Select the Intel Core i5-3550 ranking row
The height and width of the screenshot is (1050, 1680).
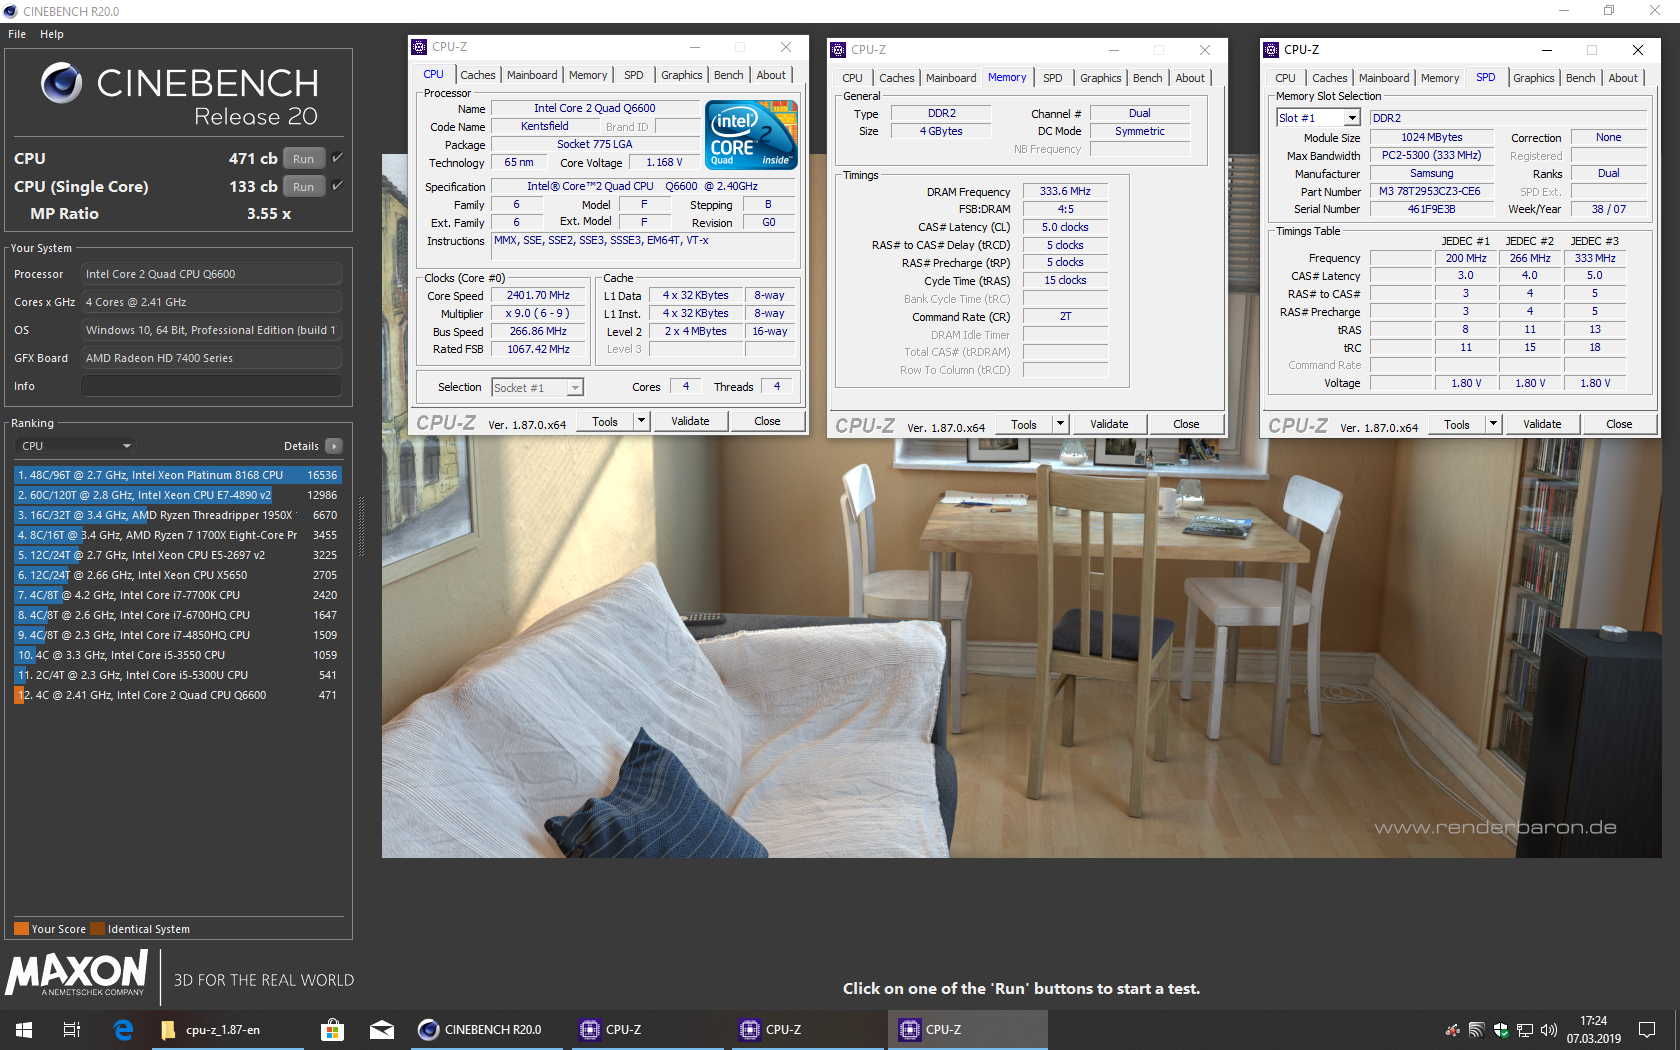pos(177,655)
